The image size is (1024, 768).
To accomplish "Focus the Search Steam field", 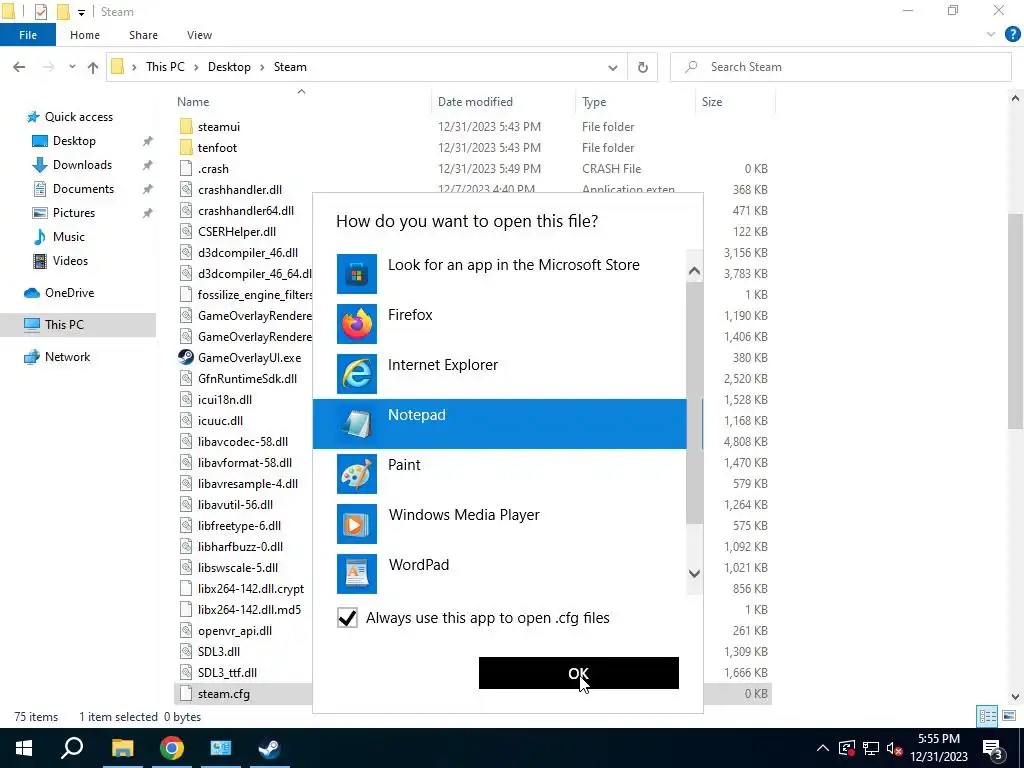I will [x=840, y=67].
